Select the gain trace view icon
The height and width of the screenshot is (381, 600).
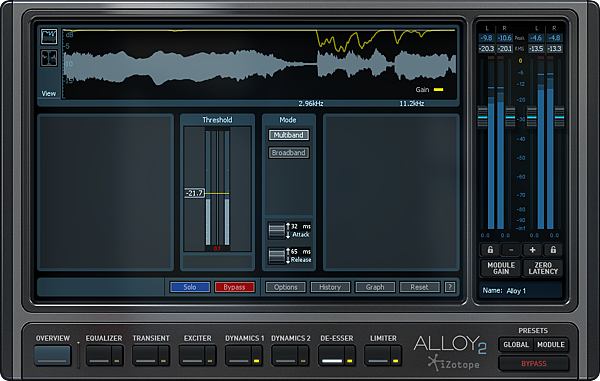tap(49, 37)
